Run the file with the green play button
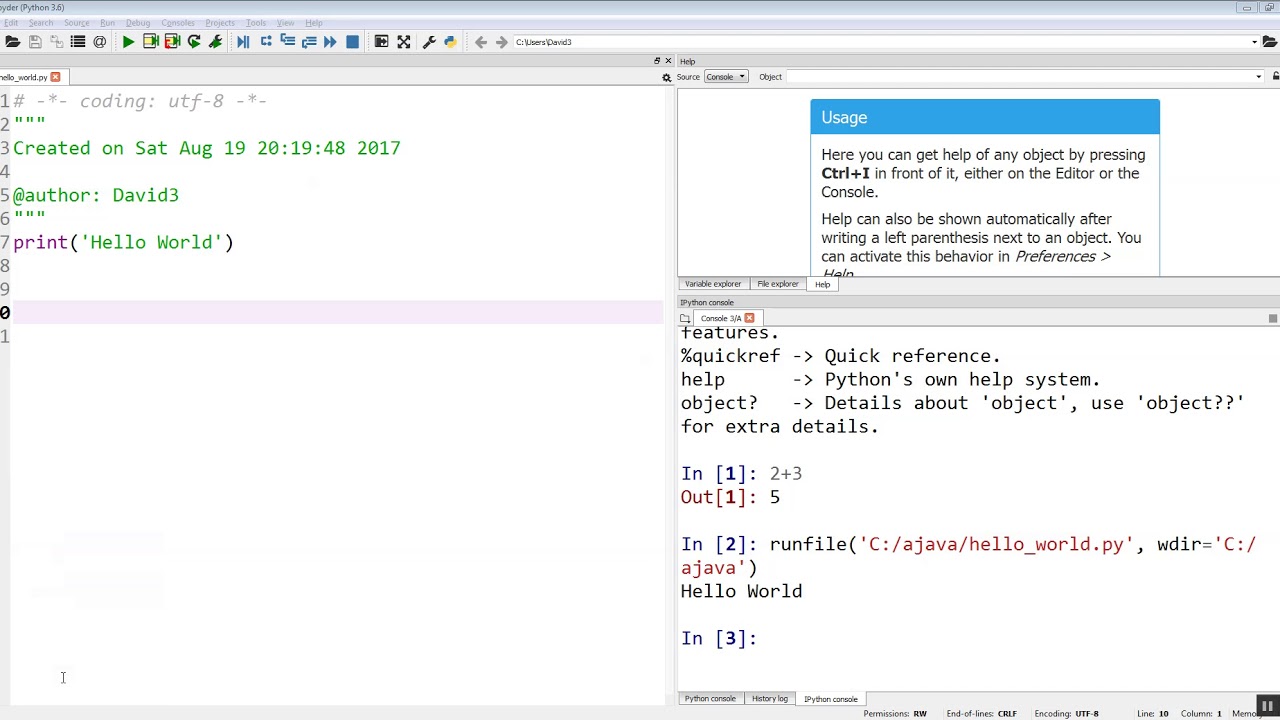The height and width of the screenshot is (720, 1280). click(x=128, y=42)
